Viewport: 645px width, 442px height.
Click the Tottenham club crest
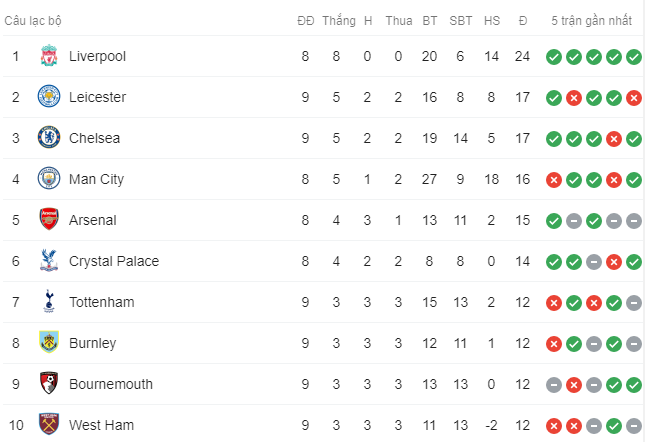[49, 302]
